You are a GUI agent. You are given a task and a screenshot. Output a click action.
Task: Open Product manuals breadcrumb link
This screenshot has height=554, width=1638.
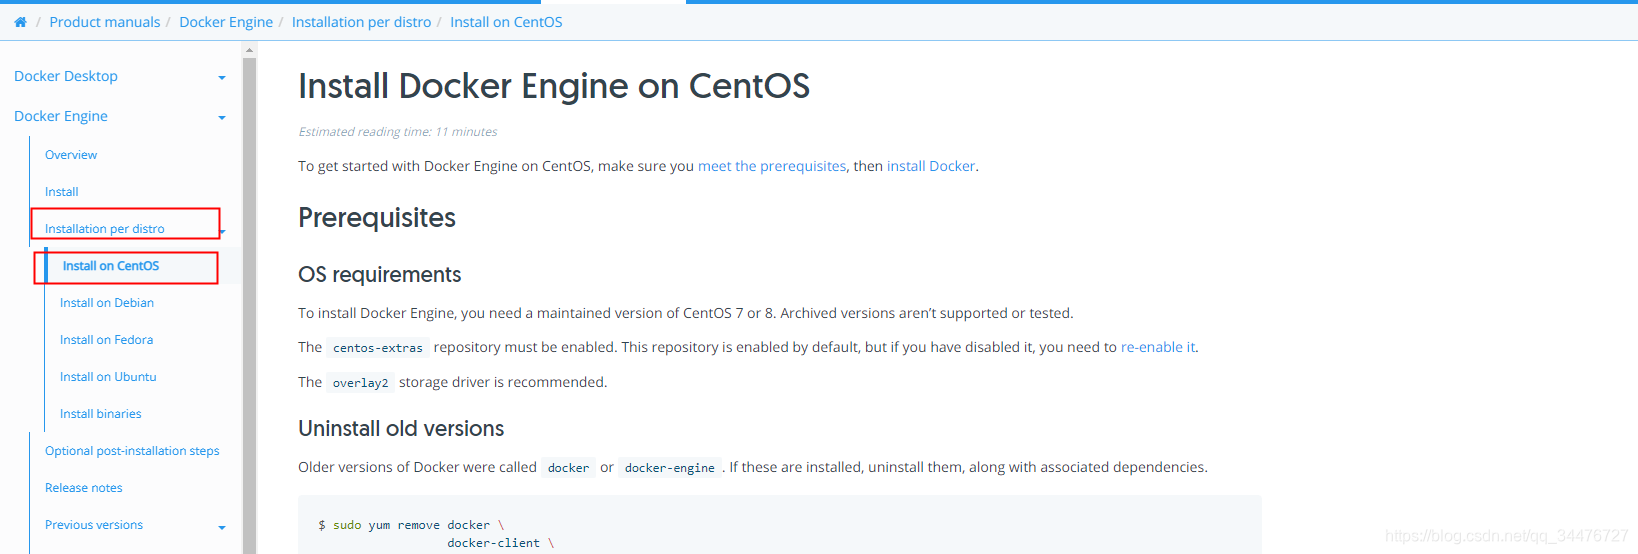(105, 22)
